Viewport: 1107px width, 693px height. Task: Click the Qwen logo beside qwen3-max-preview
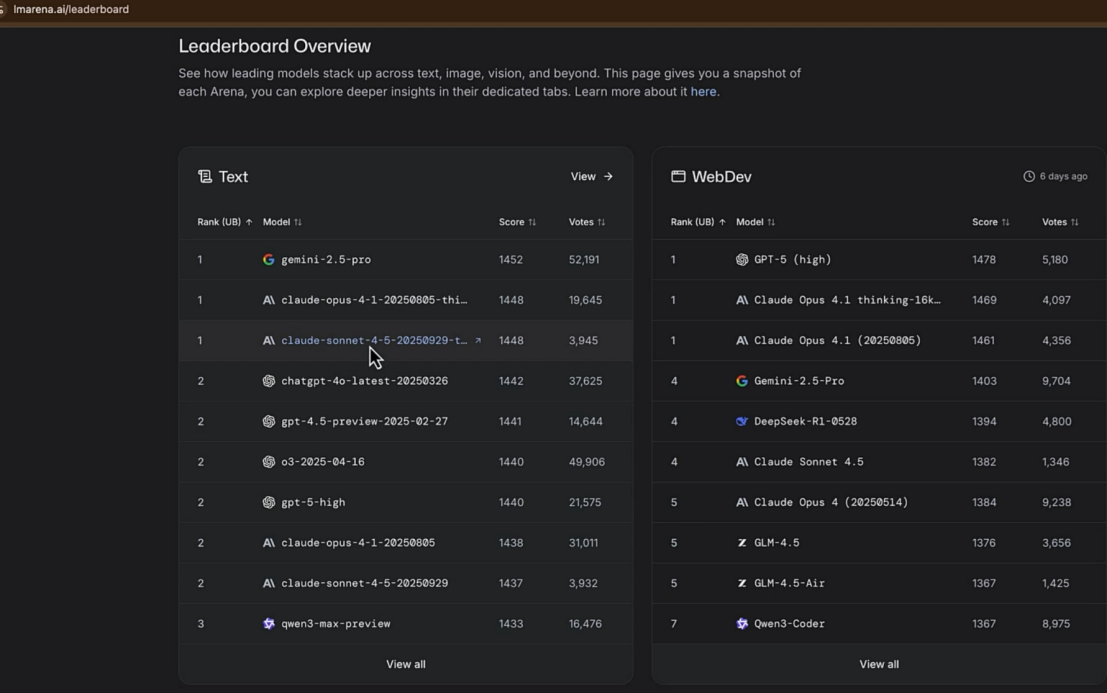(x=268, y=624)
